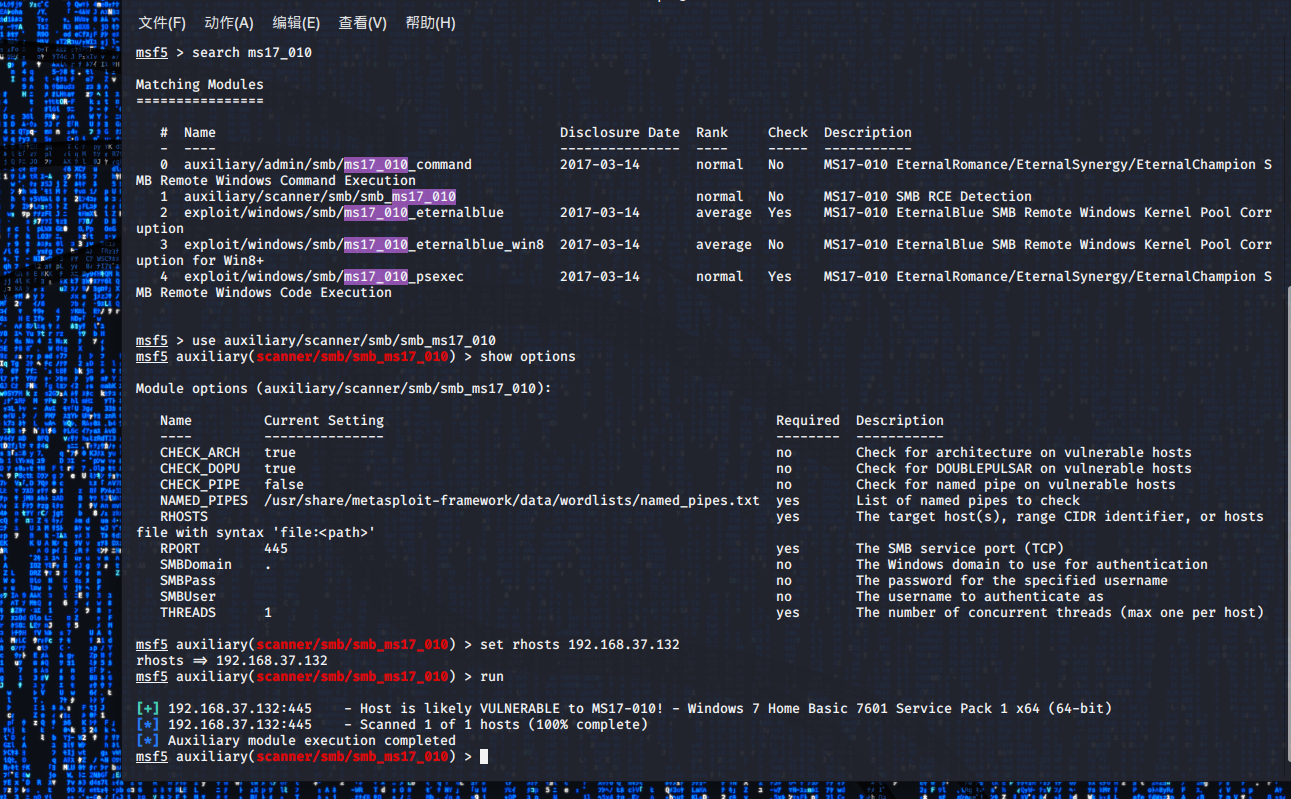This screenshot has width=1291, height=799.
Task: Click the 'Check' column header
Action: click(788, 132)
